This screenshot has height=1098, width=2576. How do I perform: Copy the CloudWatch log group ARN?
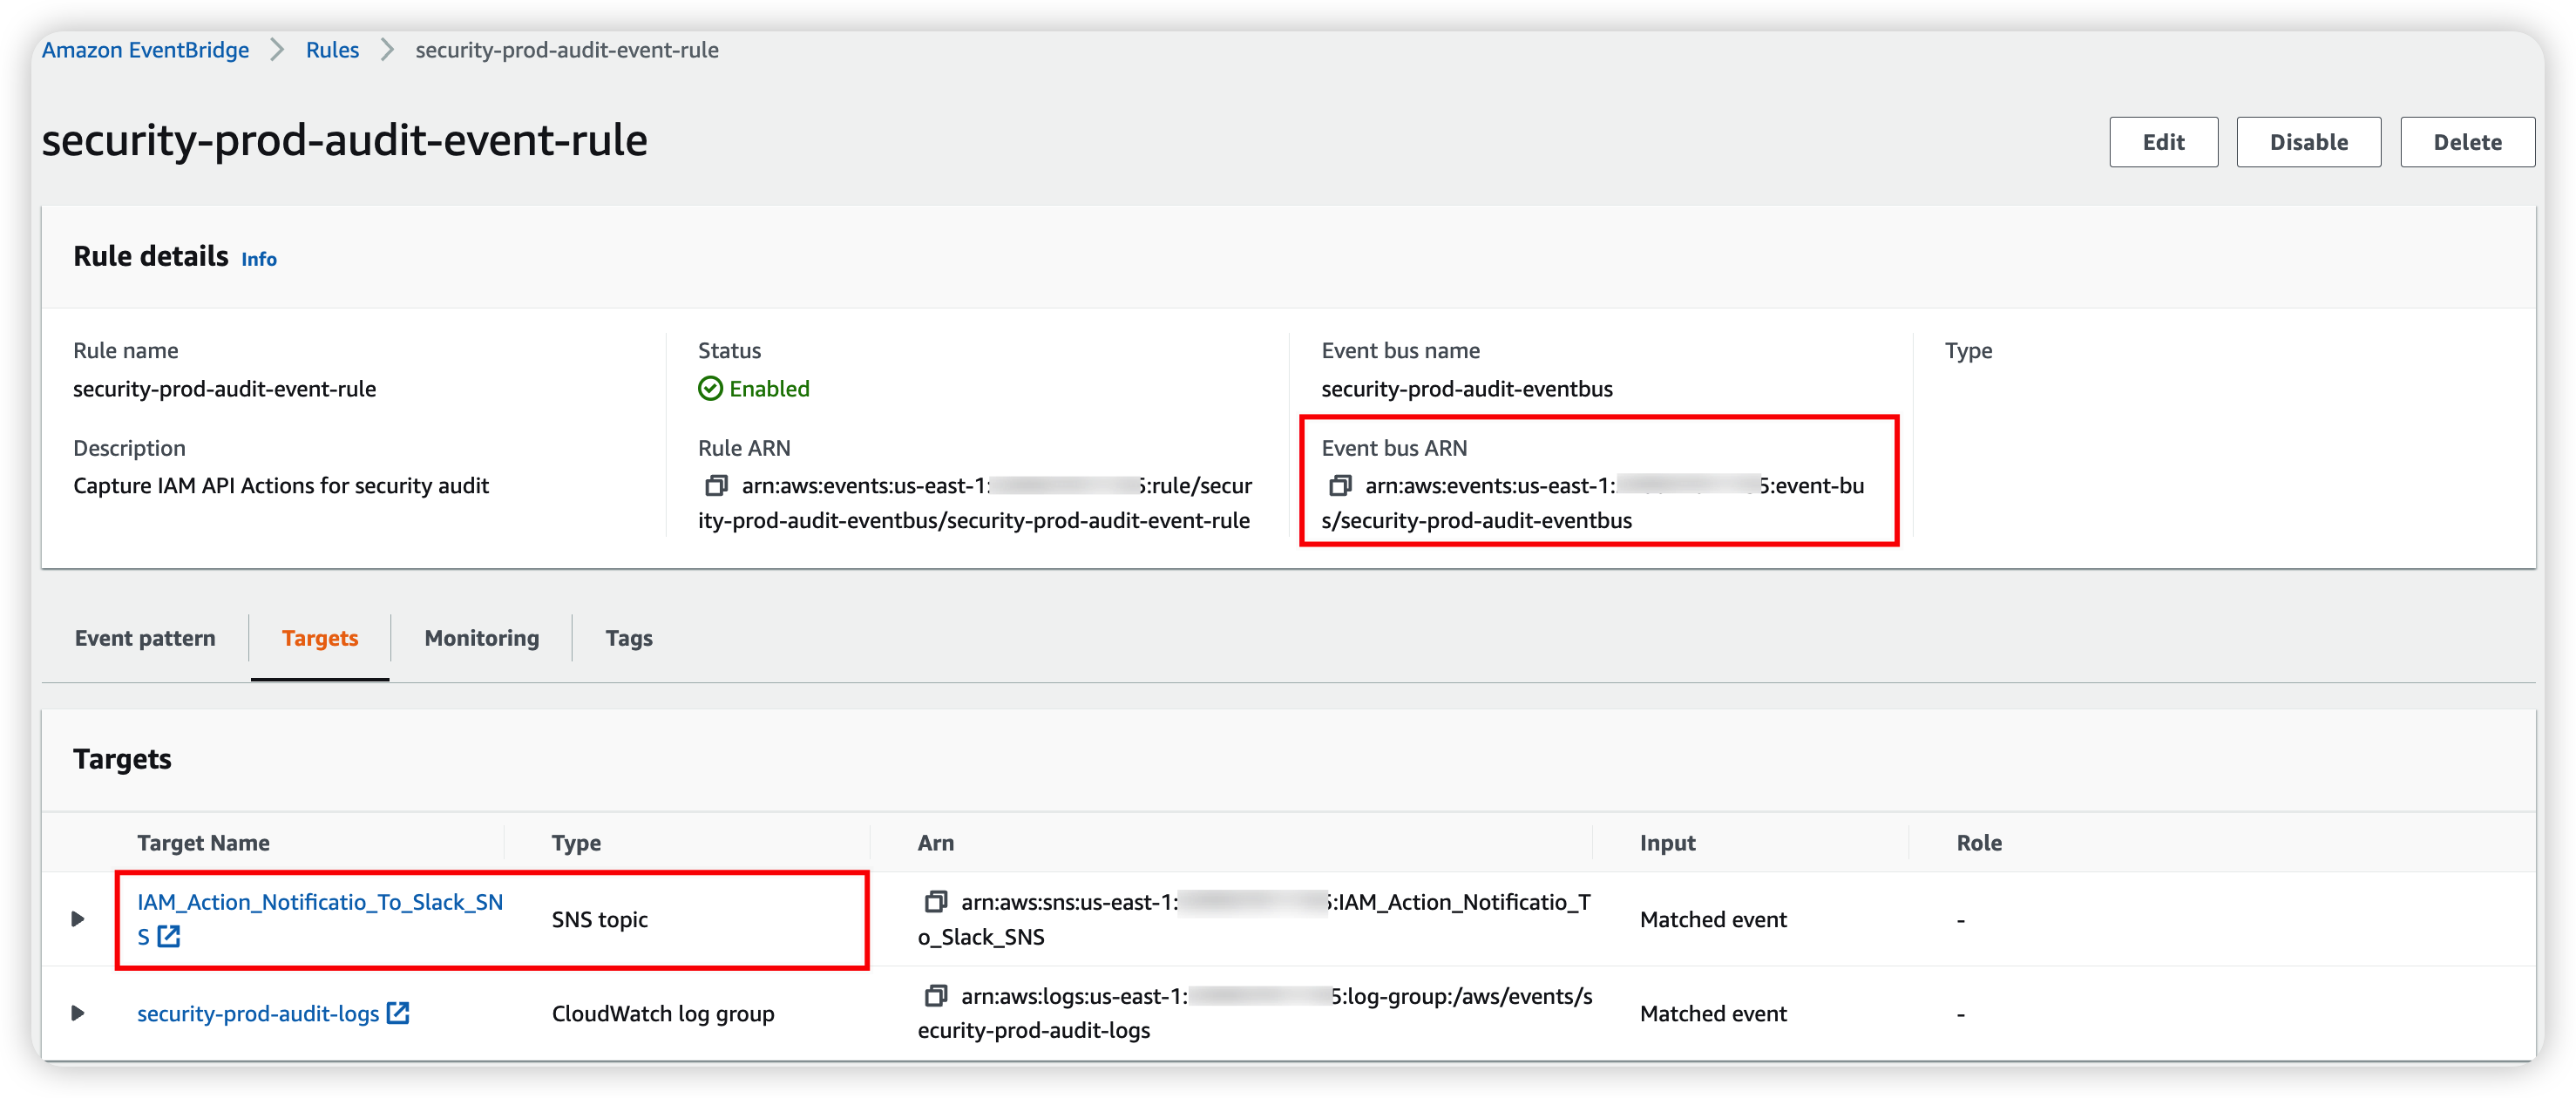click(x=935, y=996)
